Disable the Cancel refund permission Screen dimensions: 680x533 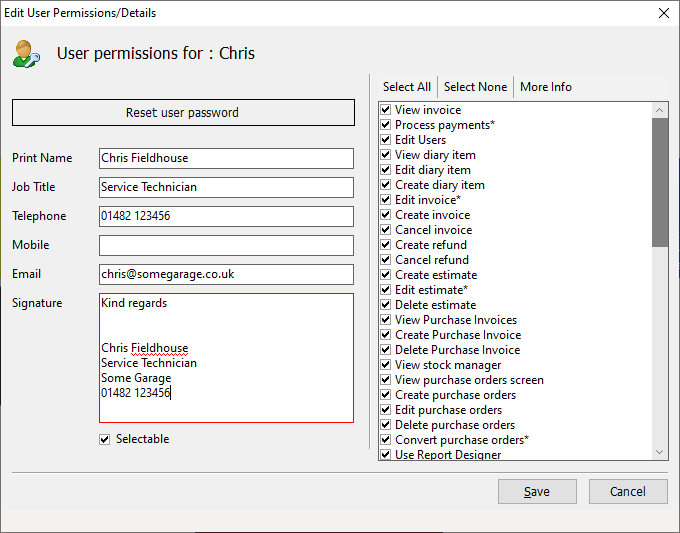(x=386, y=260)
